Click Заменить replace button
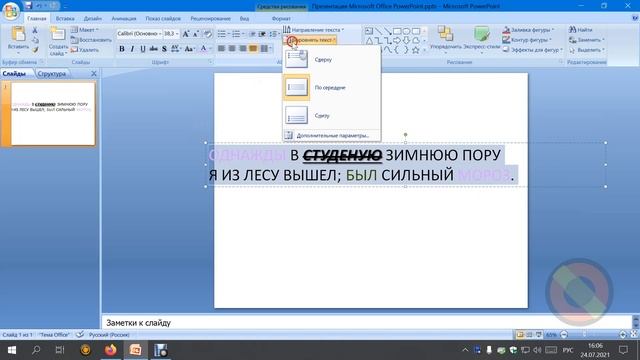The height and width of the screenshot is (360, 640). coord(587,40)
